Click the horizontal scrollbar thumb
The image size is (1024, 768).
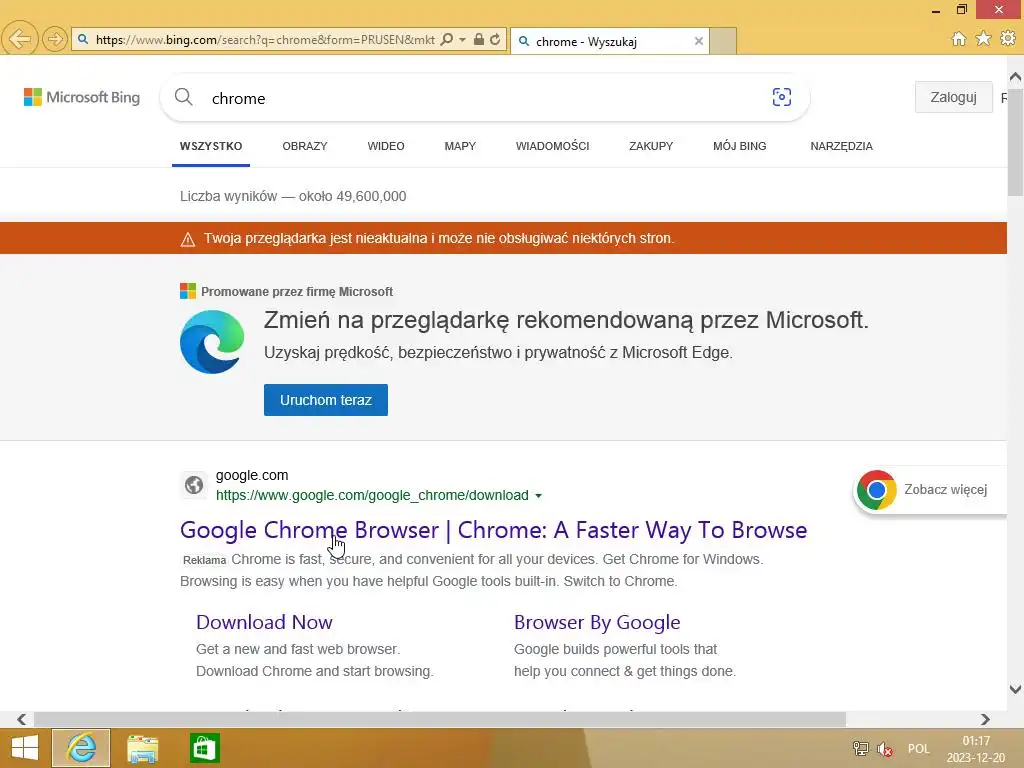tap(440, 719)
